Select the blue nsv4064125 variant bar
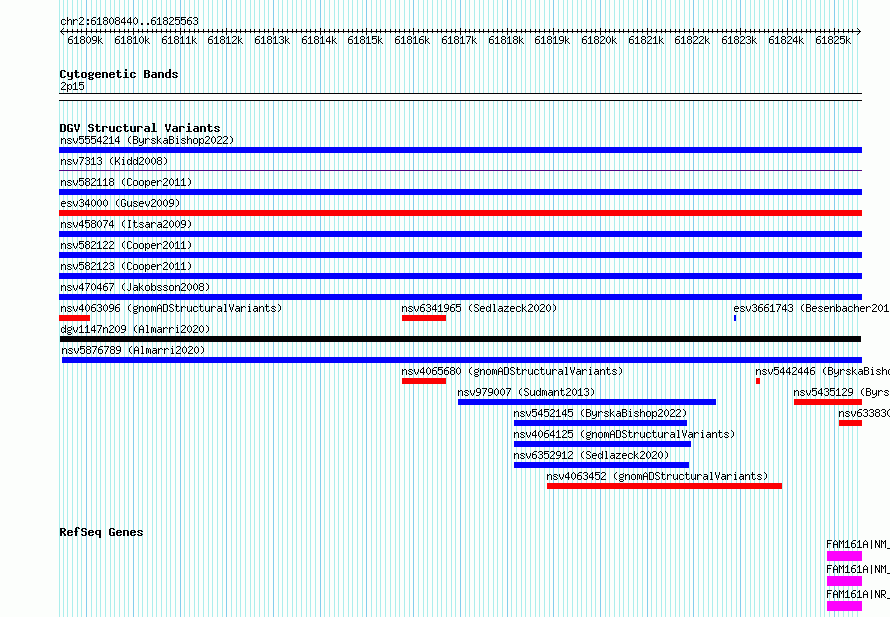Viewport: 890px width, 617px height. click(x=602, y=444)
